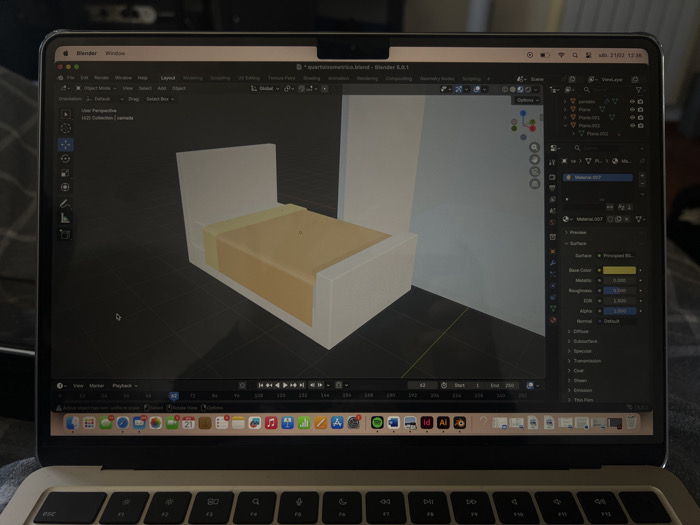The image size is (700, 525).
Task: Open the Output properties tab
Action: point(553,188)
